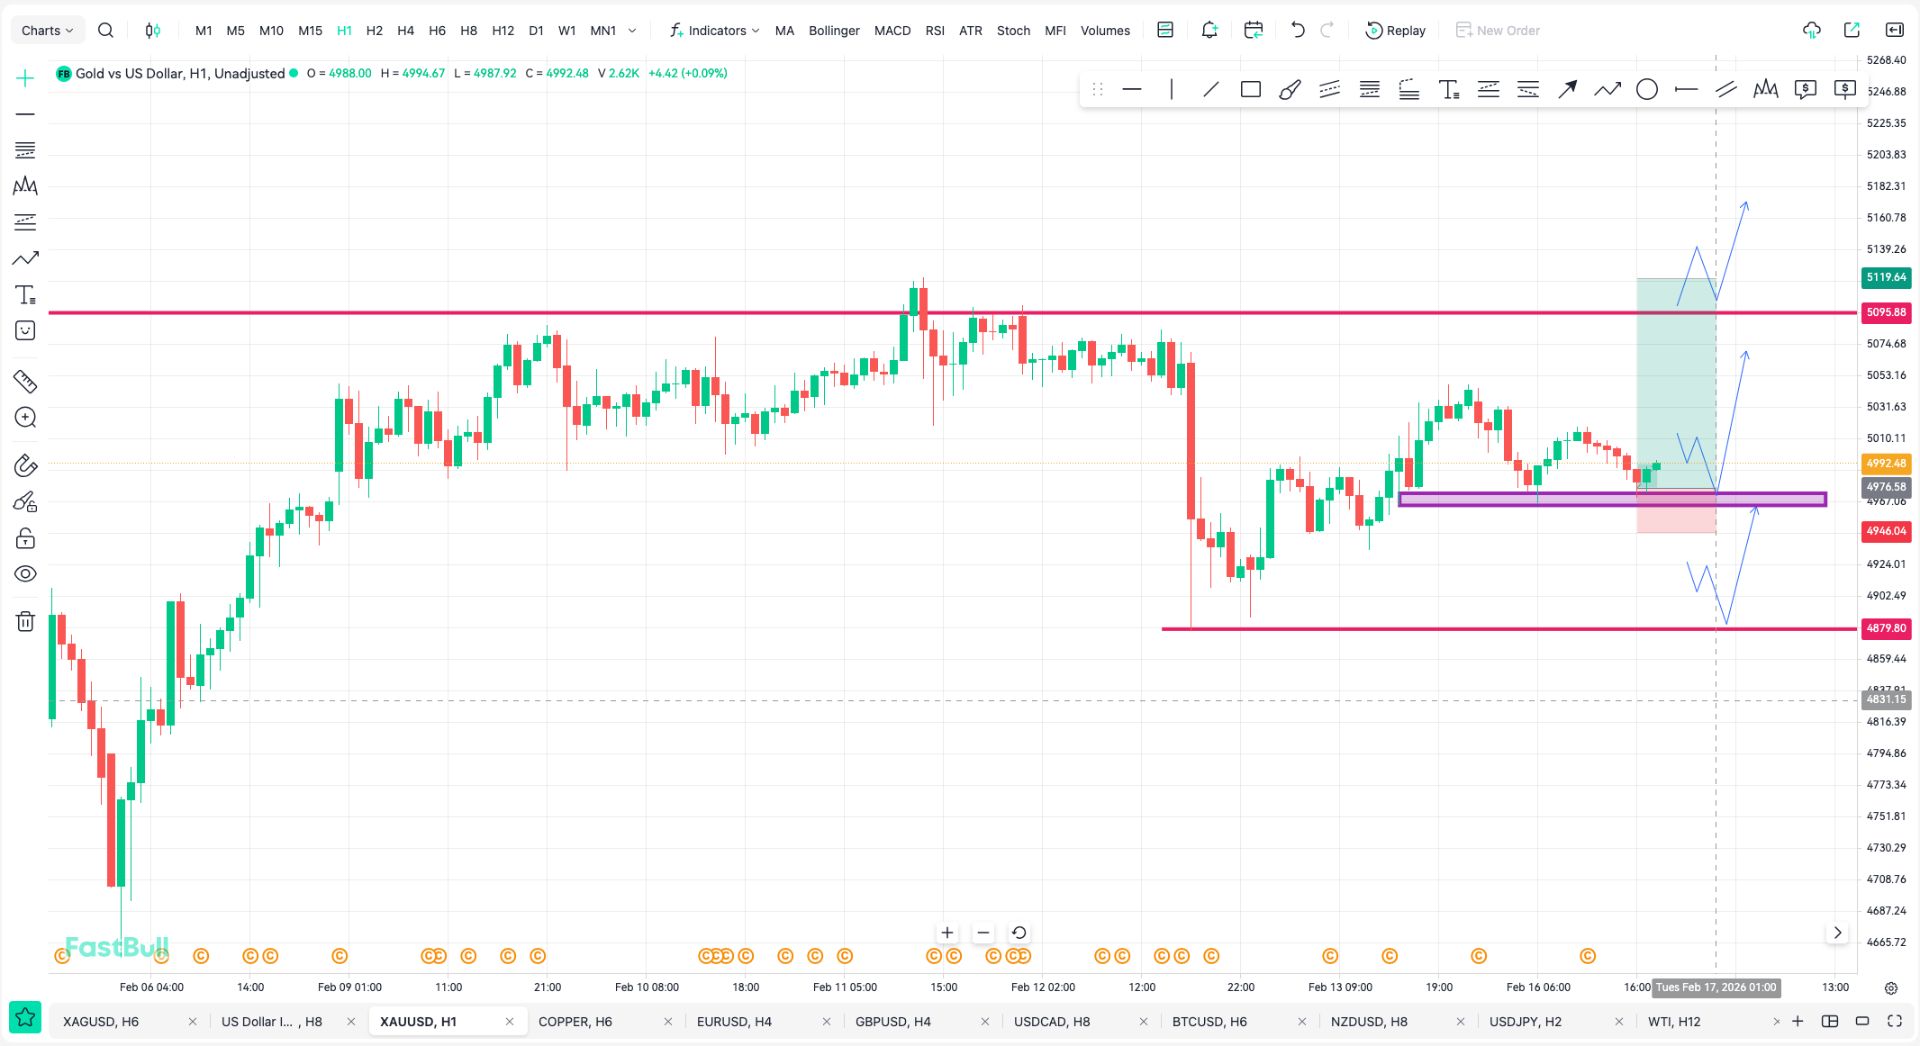
Task: Switch to the EURUSD, H4 tab
Action: pyautogui.click(x=734, y=1021)
